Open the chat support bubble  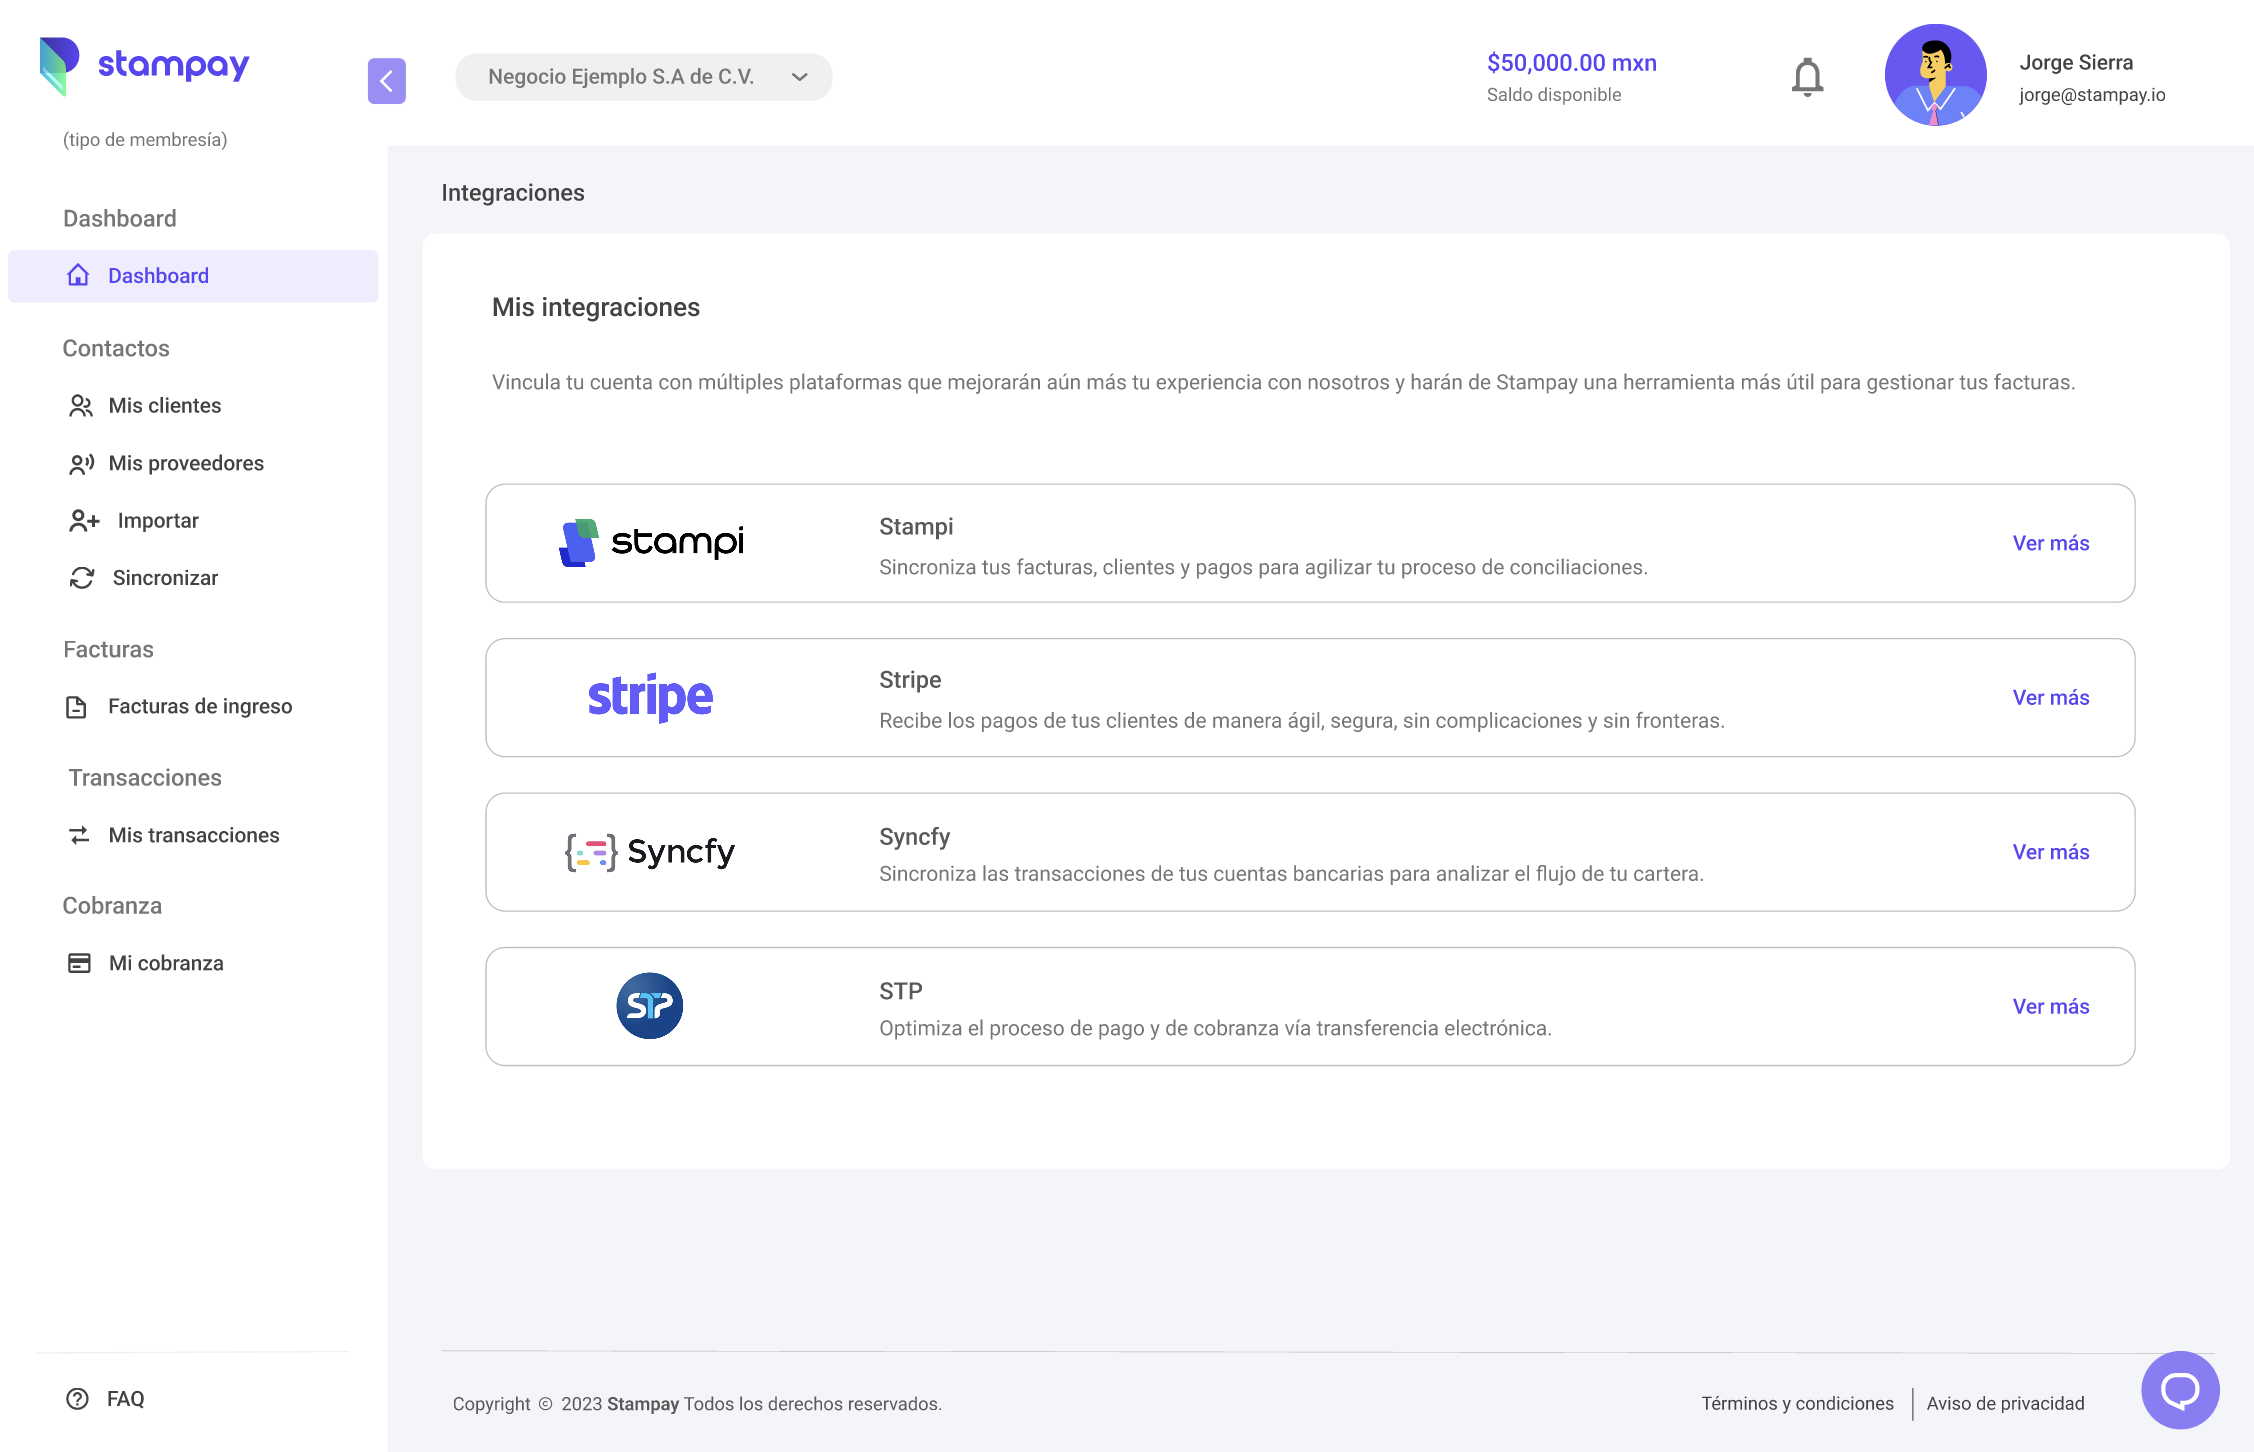(x=2179, y=1389)
